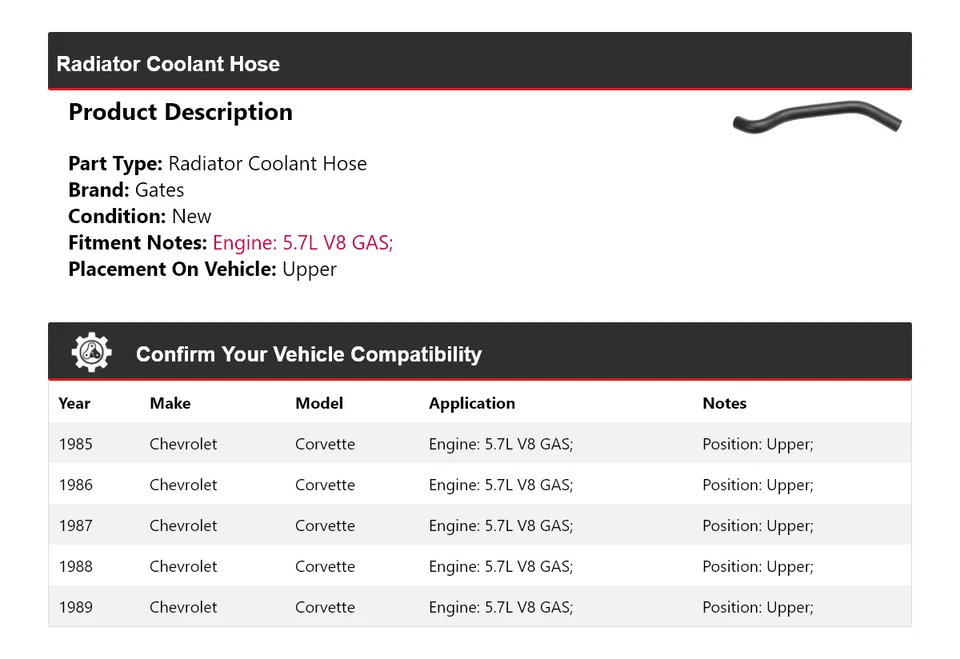This screenshot has width=960, height=659.
Task: Click the Notes column header
Action: coord(724,403)
